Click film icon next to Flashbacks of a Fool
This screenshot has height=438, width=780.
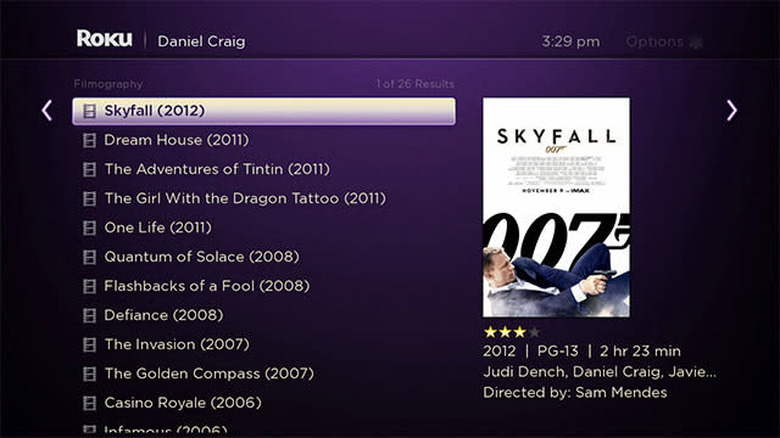click(89, 287)
